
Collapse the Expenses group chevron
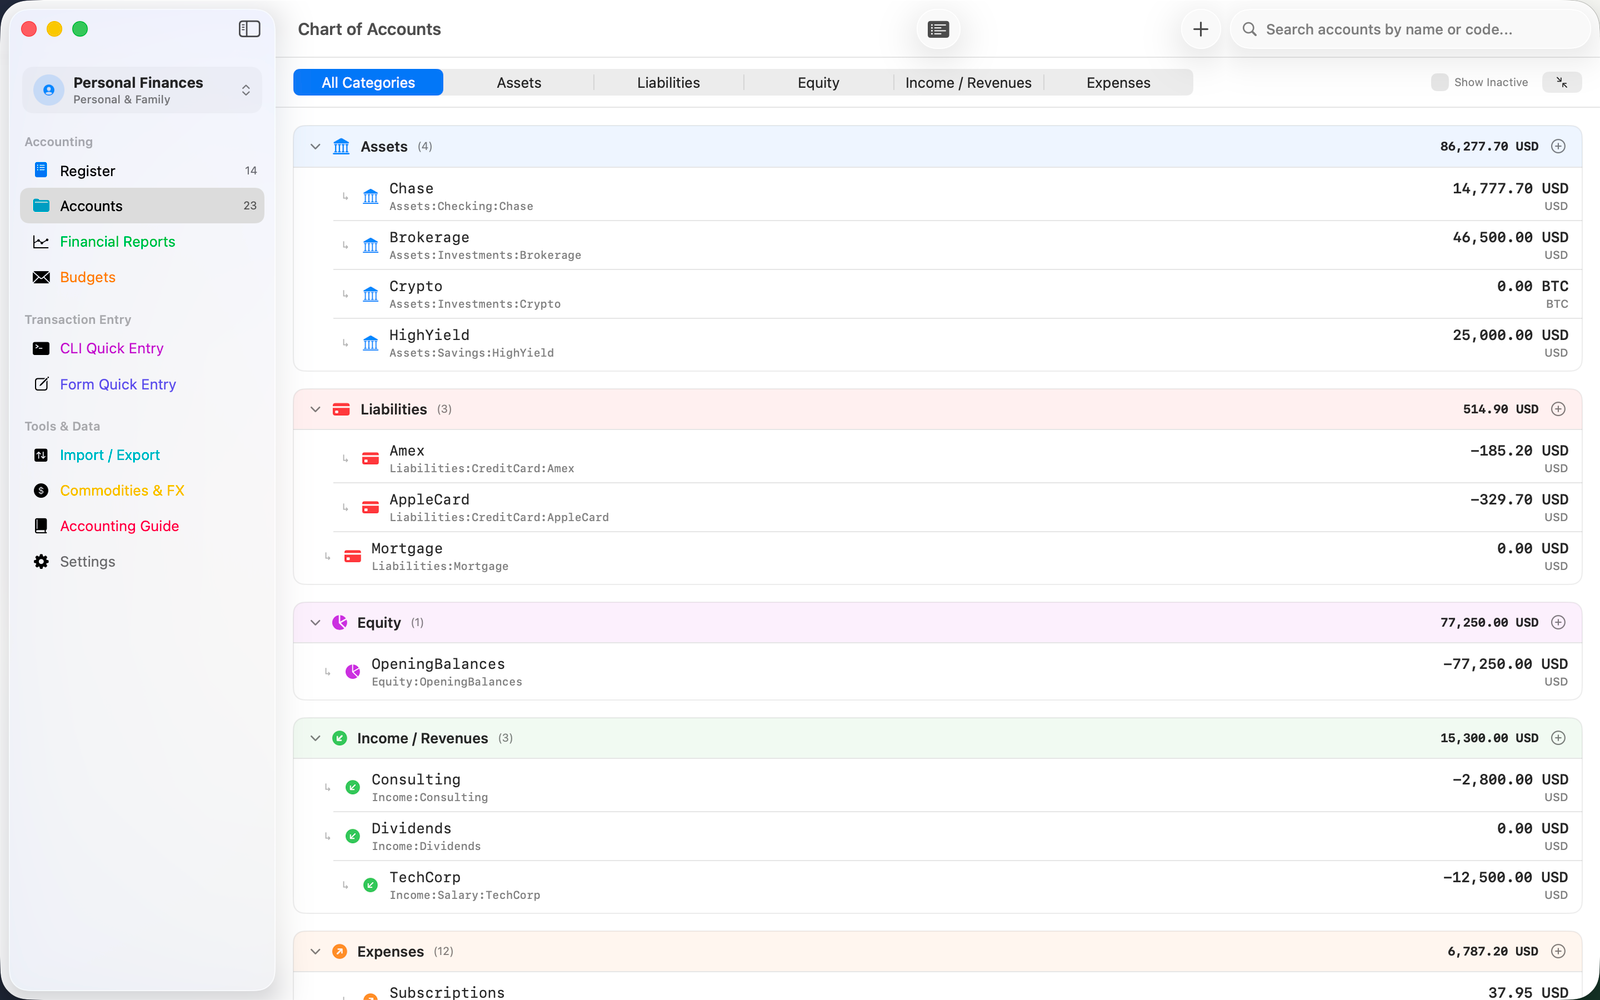315,951
